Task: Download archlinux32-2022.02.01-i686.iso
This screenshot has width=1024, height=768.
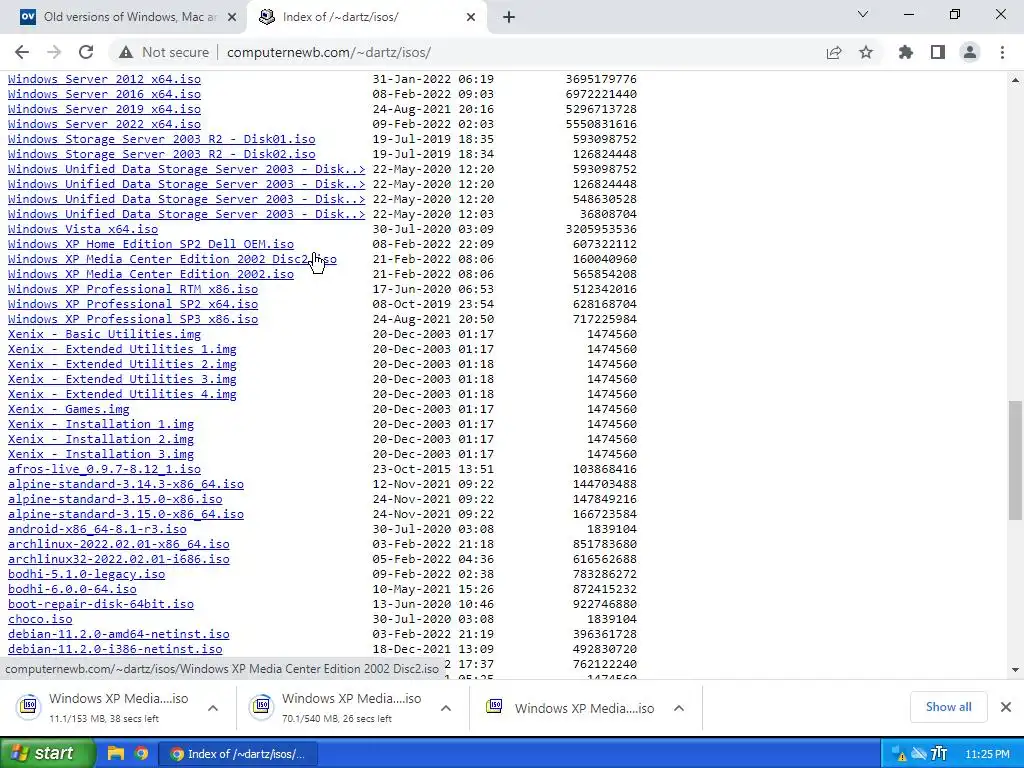Action: coord(119,559)
